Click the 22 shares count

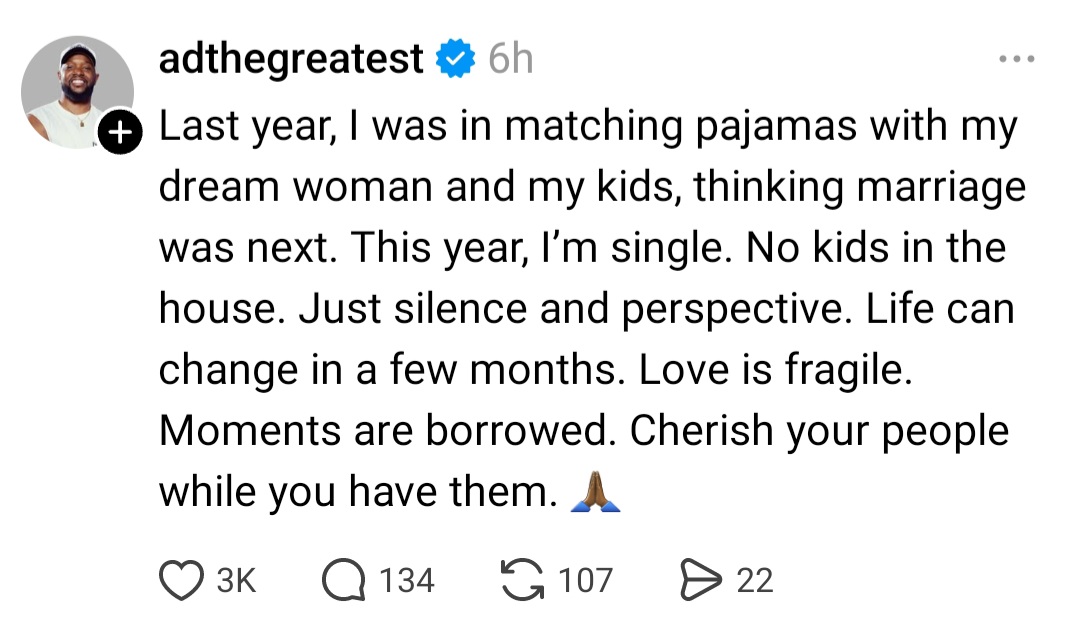(x=755, y=581)
